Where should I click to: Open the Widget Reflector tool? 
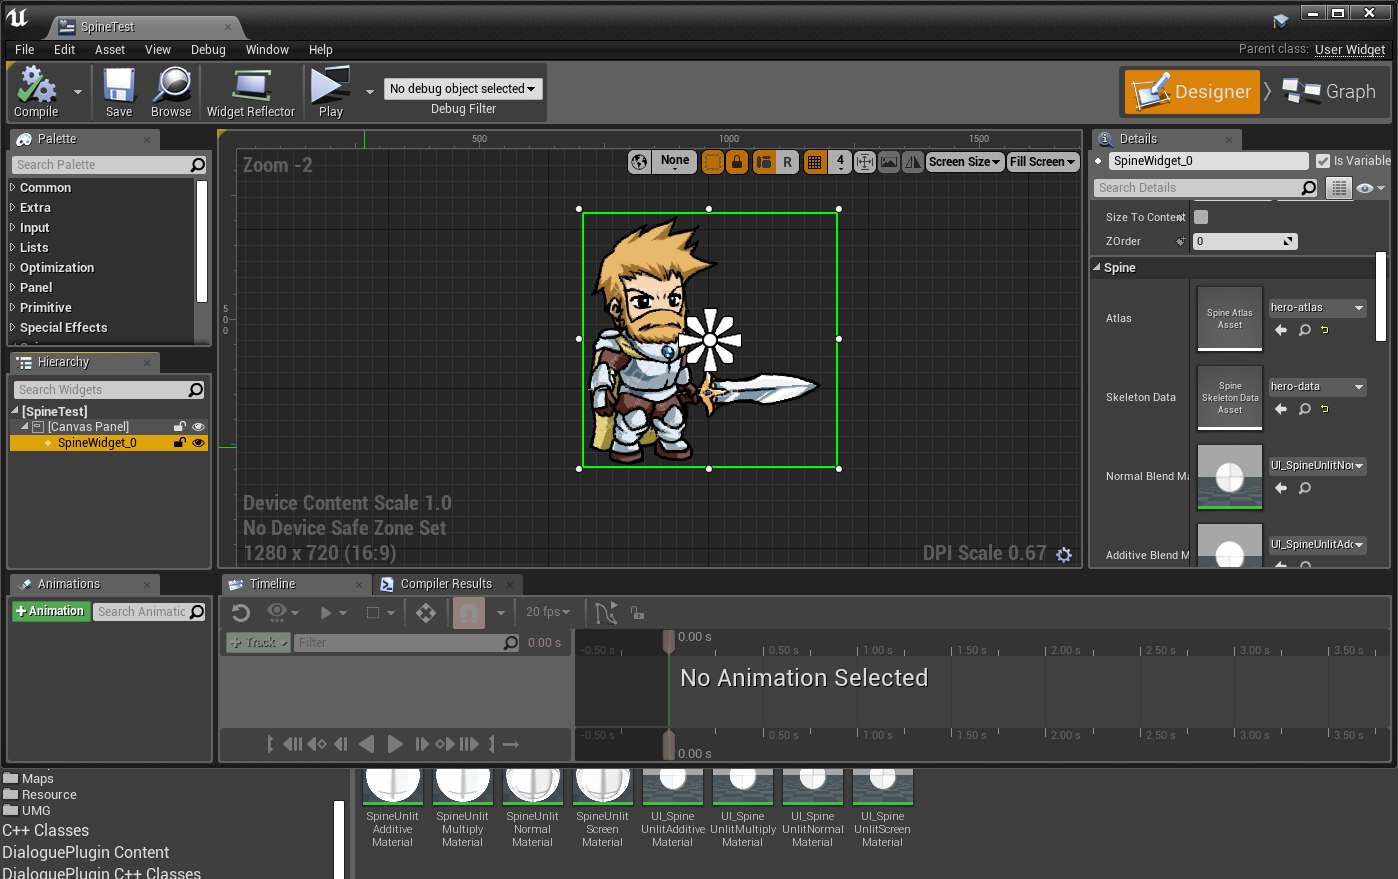[x=251, y=91]
